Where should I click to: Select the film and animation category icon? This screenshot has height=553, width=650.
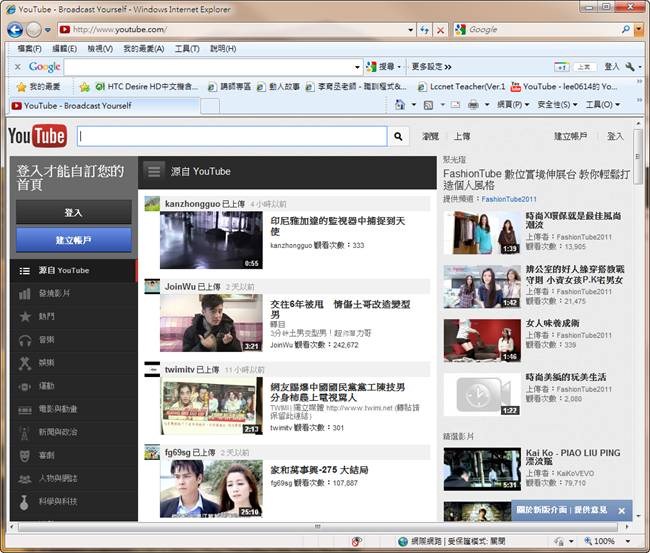tap(24, 410)
